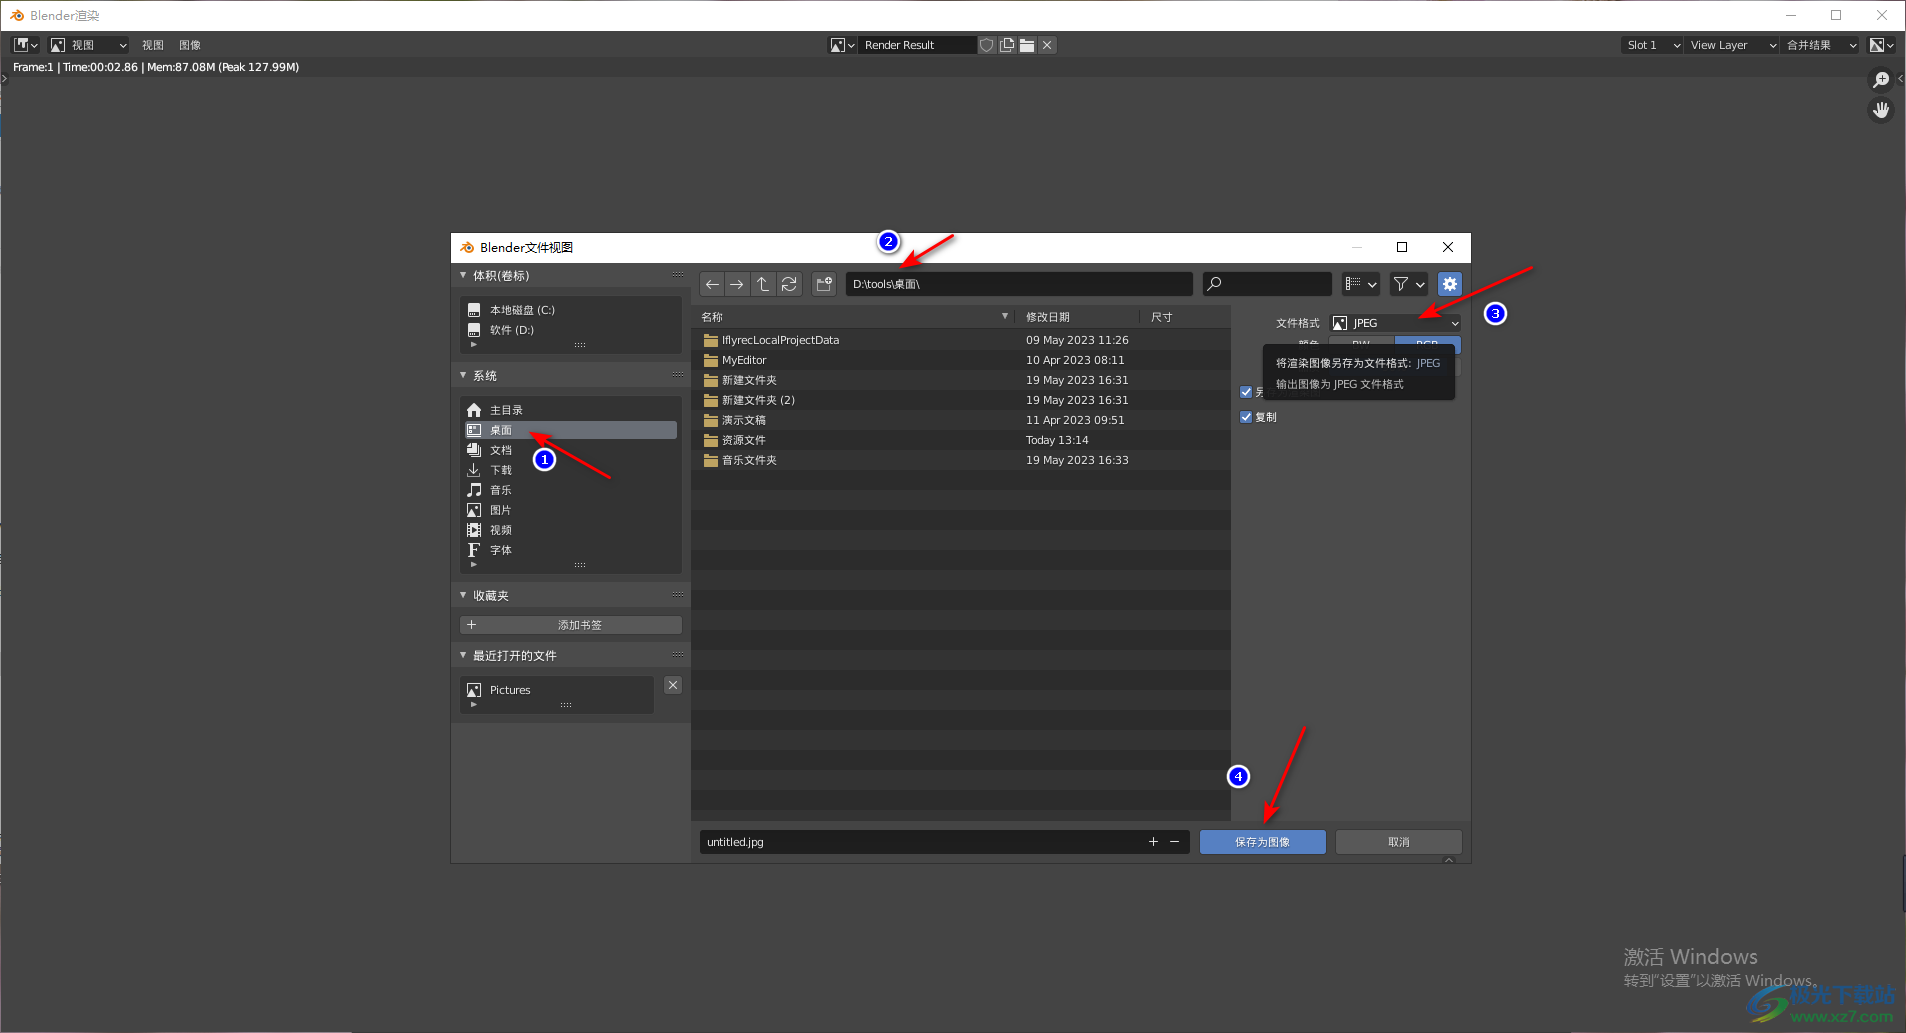The width and height of the screenshot is (1906, 1033).
Task: Open View Layer dropdown
Action: pyautogui.click(x=1731, y=45)
